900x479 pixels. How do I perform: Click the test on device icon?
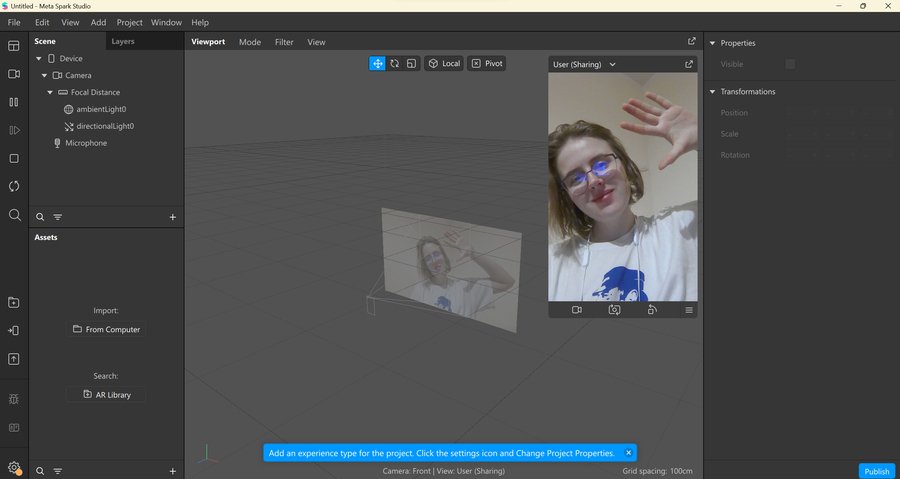pyautogui.click(x=14, y=330)
